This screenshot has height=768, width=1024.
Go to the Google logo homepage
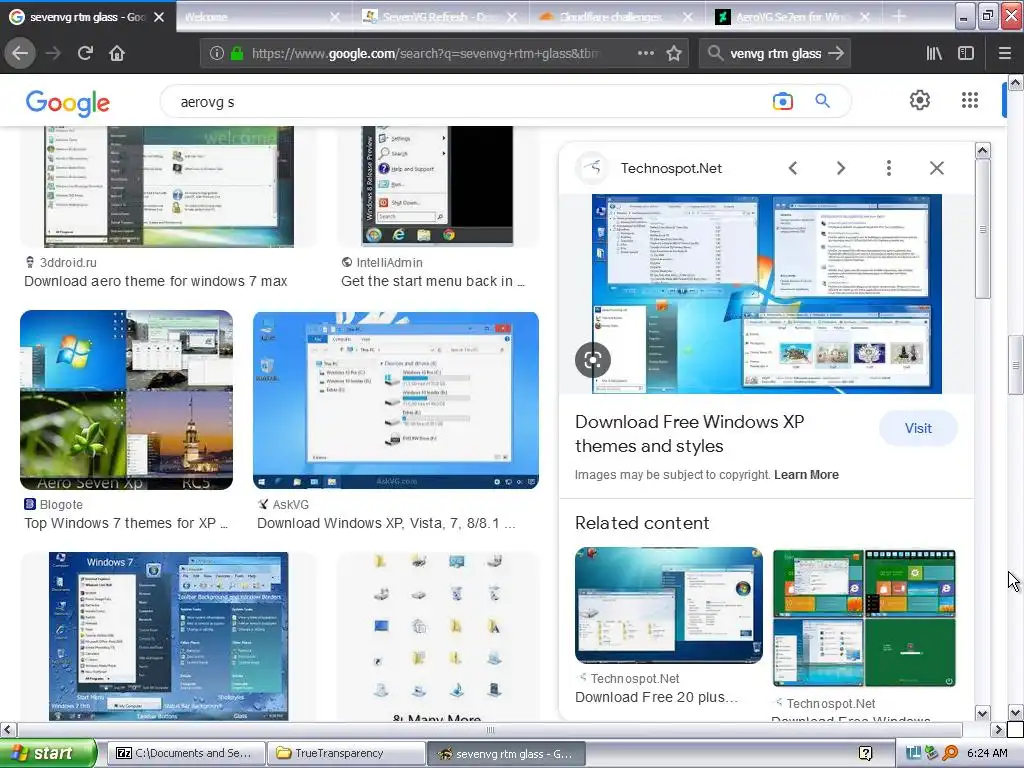[68, 103]
